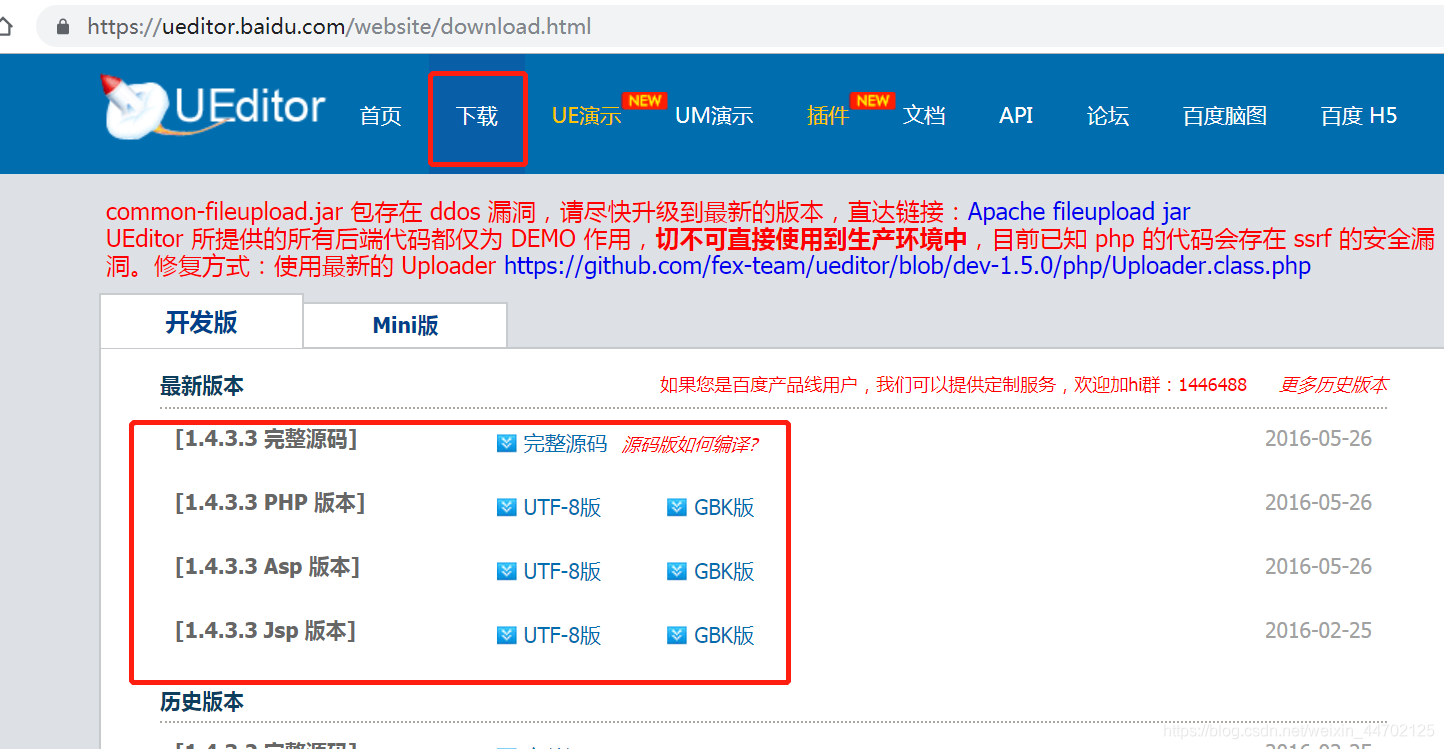The height and width of the screenshot is (749, 1444).
Task: Download PHP UTF-8版
Action: click(562, 508)
